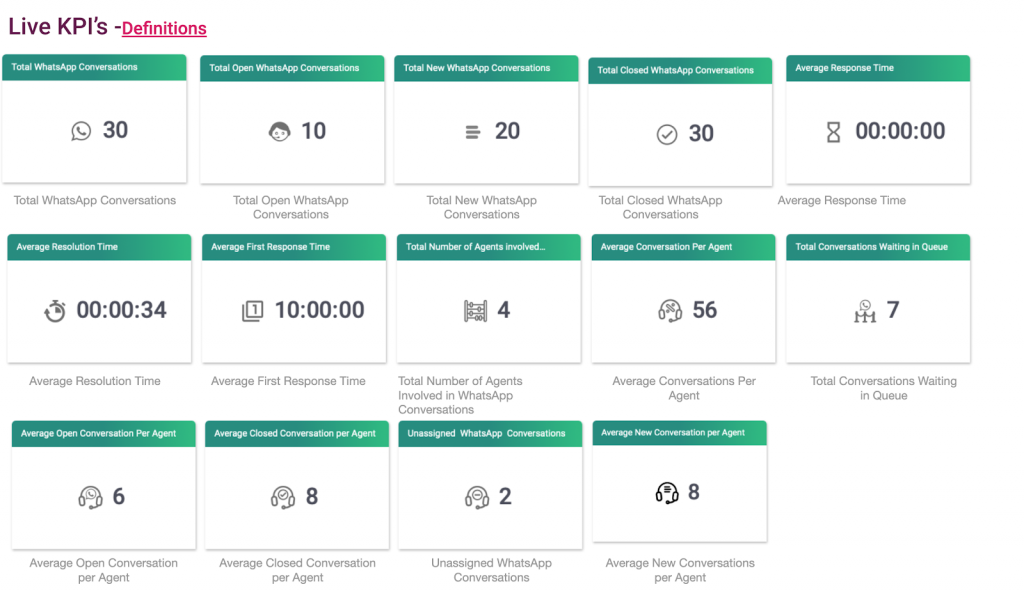The height and width of the screenshot is (591, 1024).
Task: Click the value 20 on New Conversations card
Action: pyautogui.click(x=507, y=131)
